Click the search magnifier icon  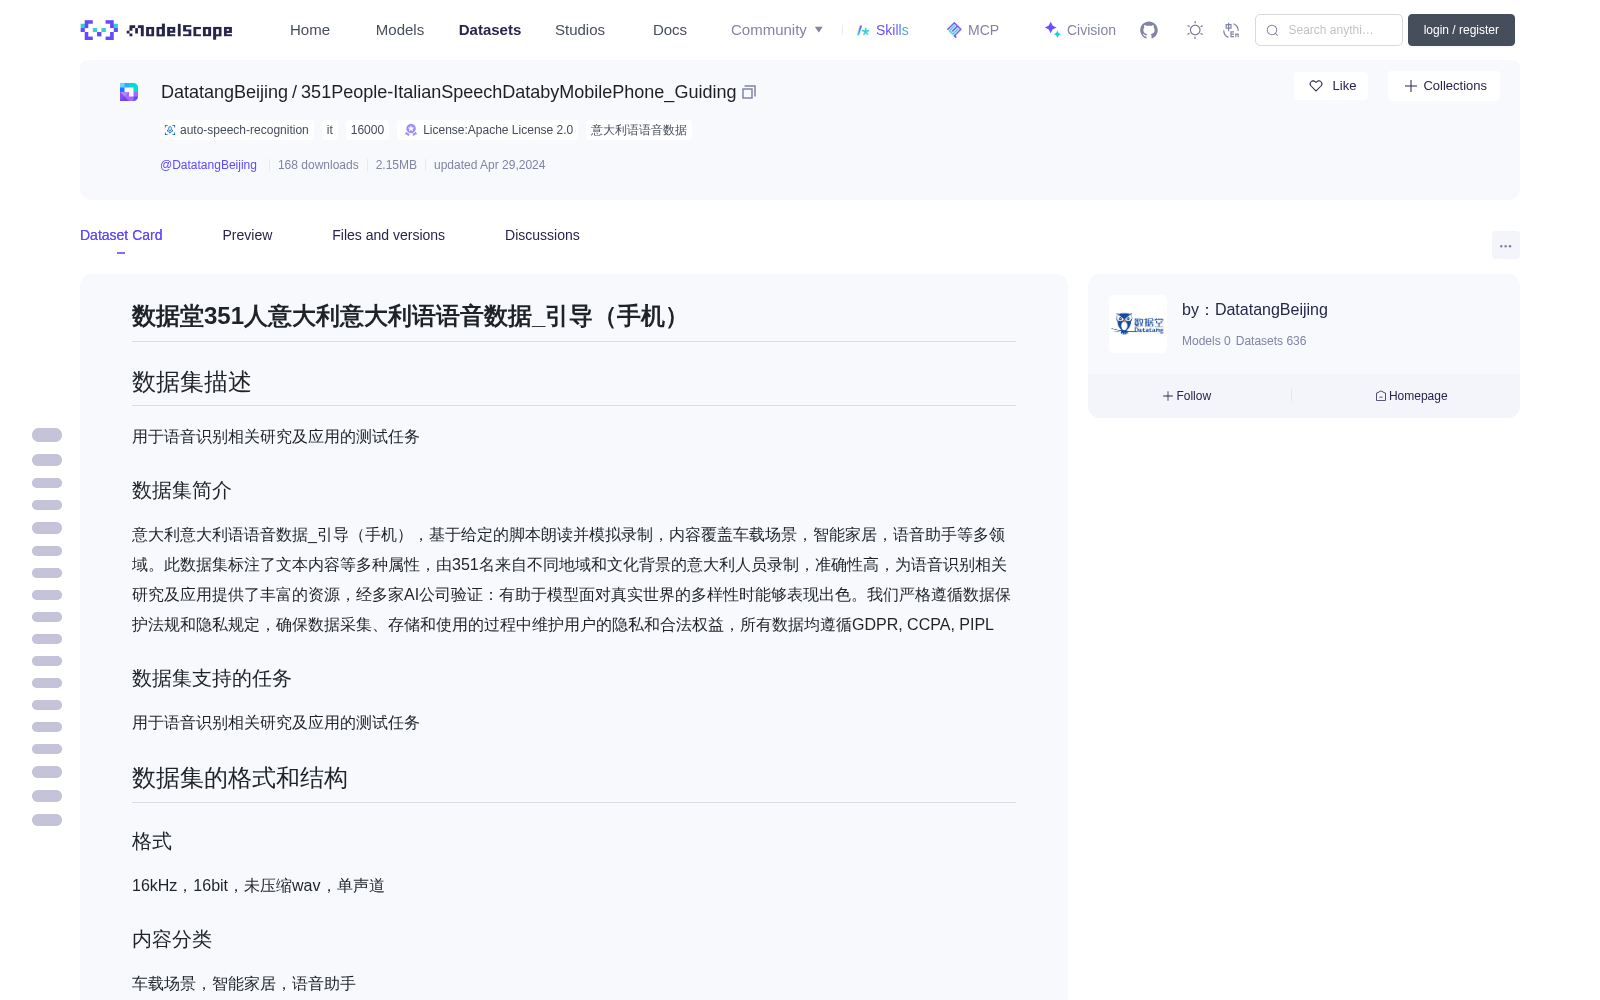point(1272,30)
